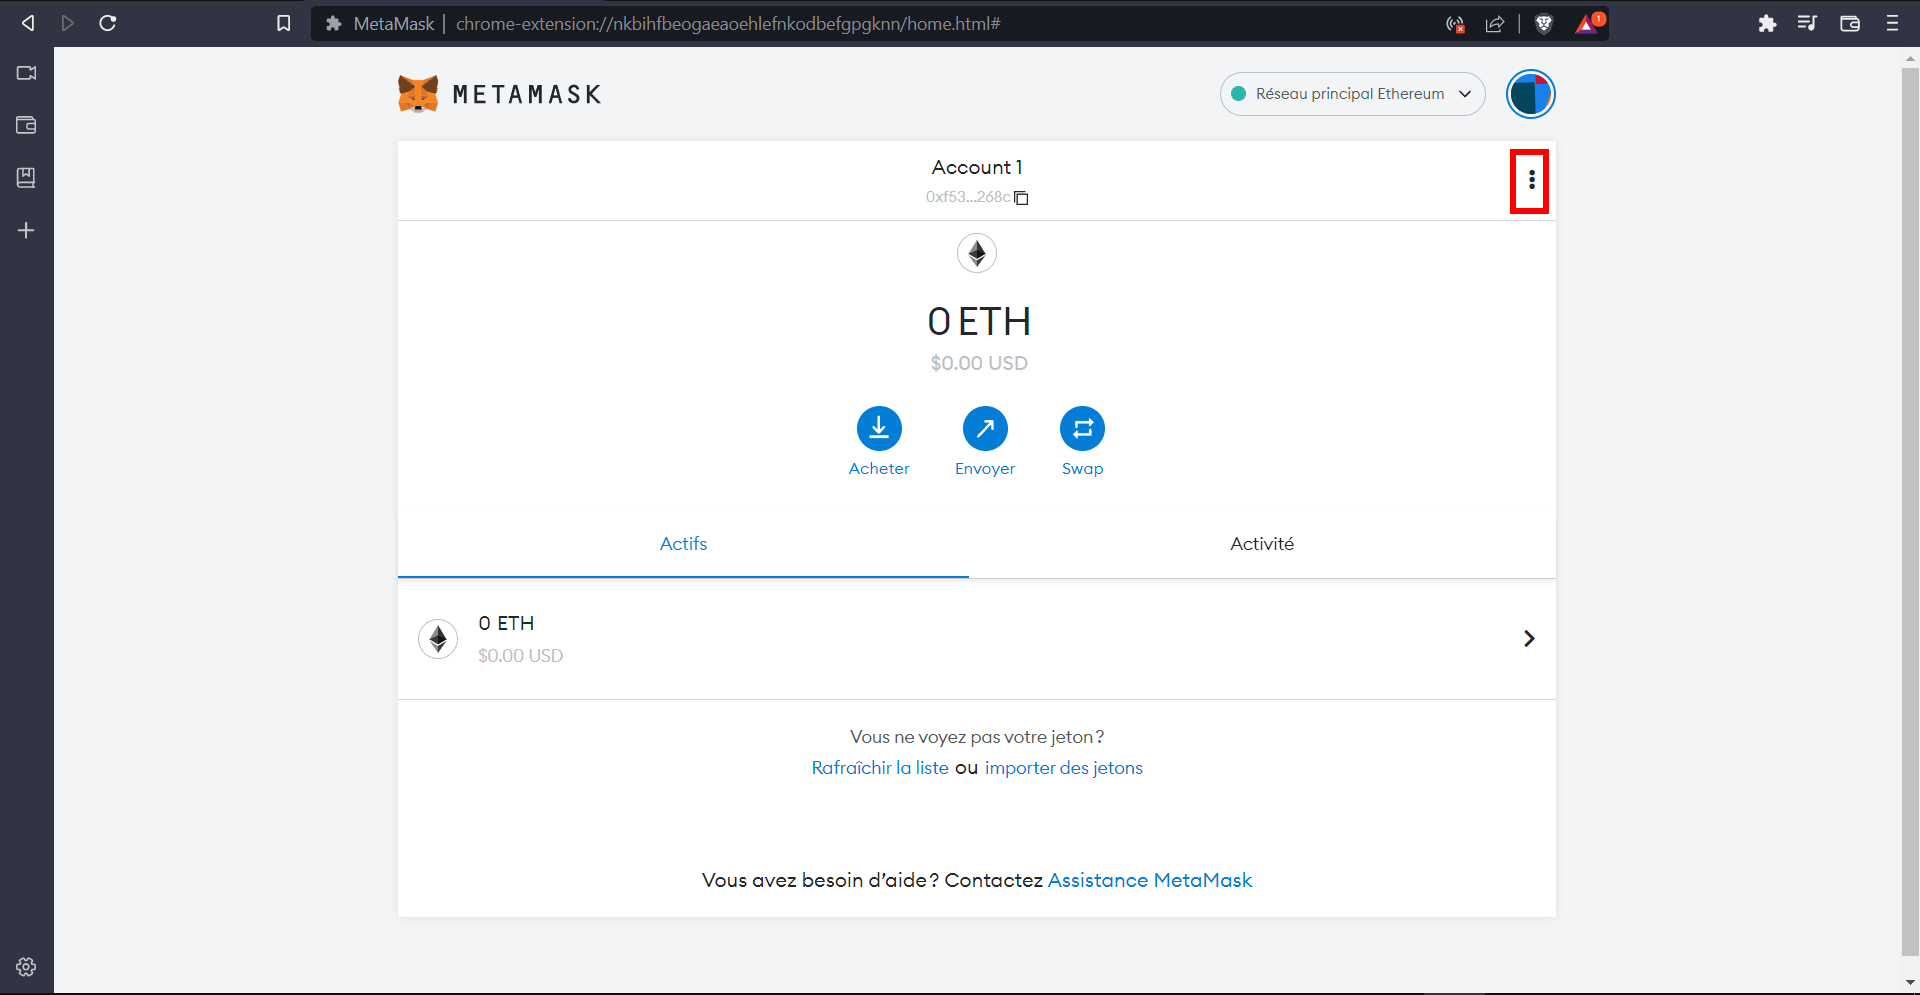Click the Acheter download icon button
1920x995 pixels.
879,429
